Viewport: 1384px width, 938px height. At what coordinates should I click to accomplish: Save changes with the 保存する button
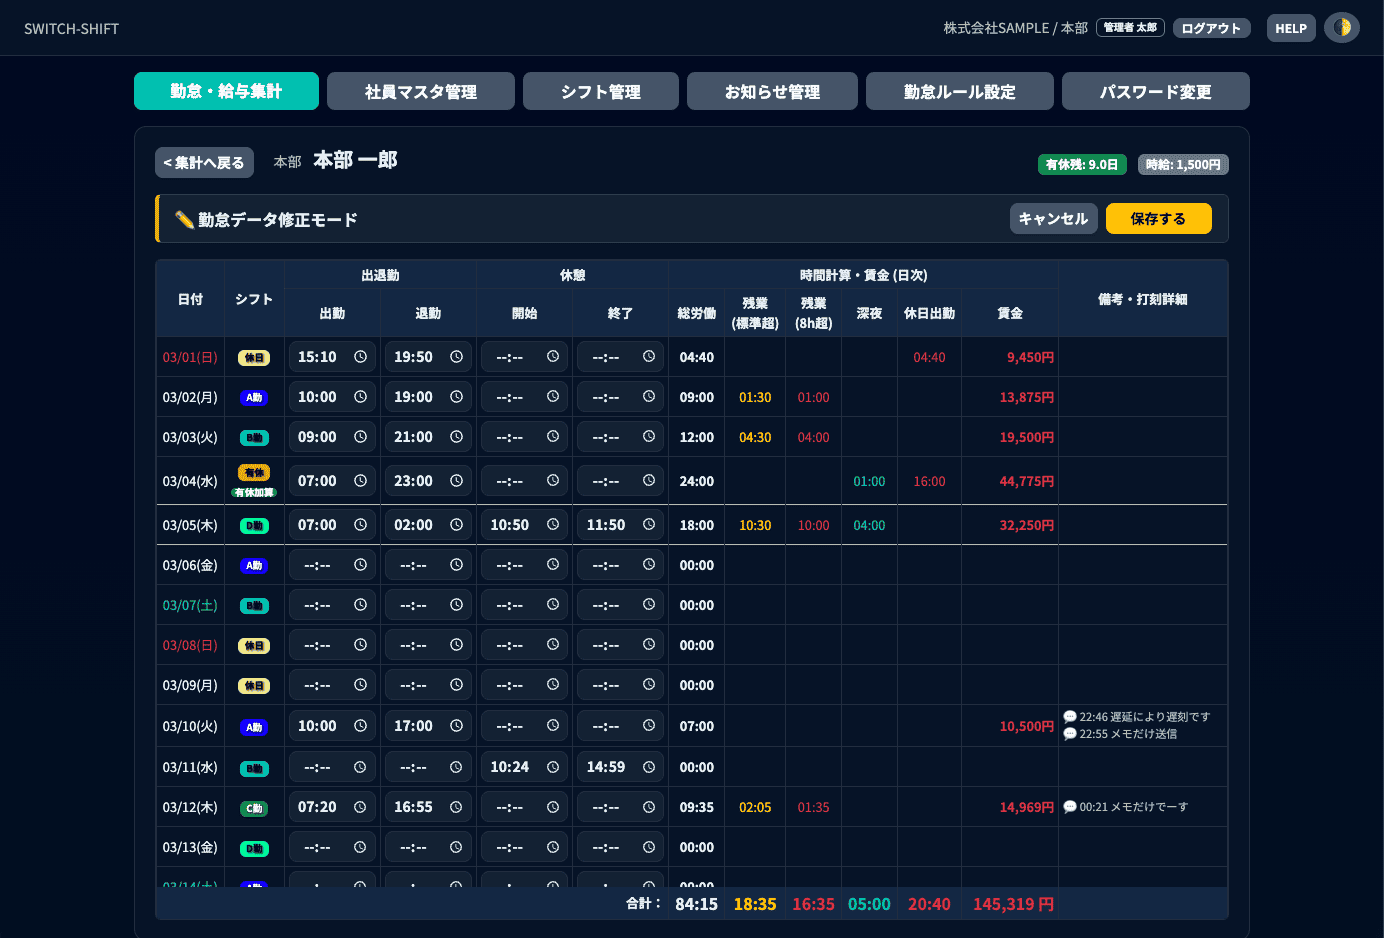(1158, 218)
